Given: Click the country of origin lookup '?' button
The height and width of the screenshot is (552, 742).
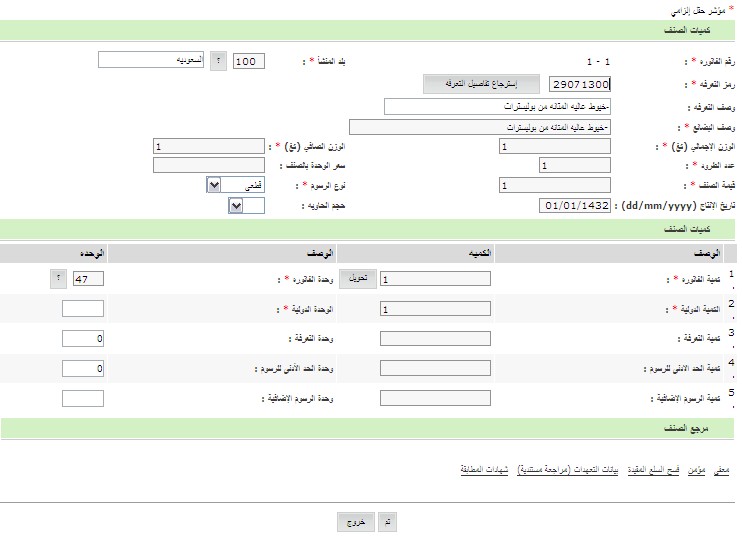Looking at the screenshot, I should click(218, 61).
